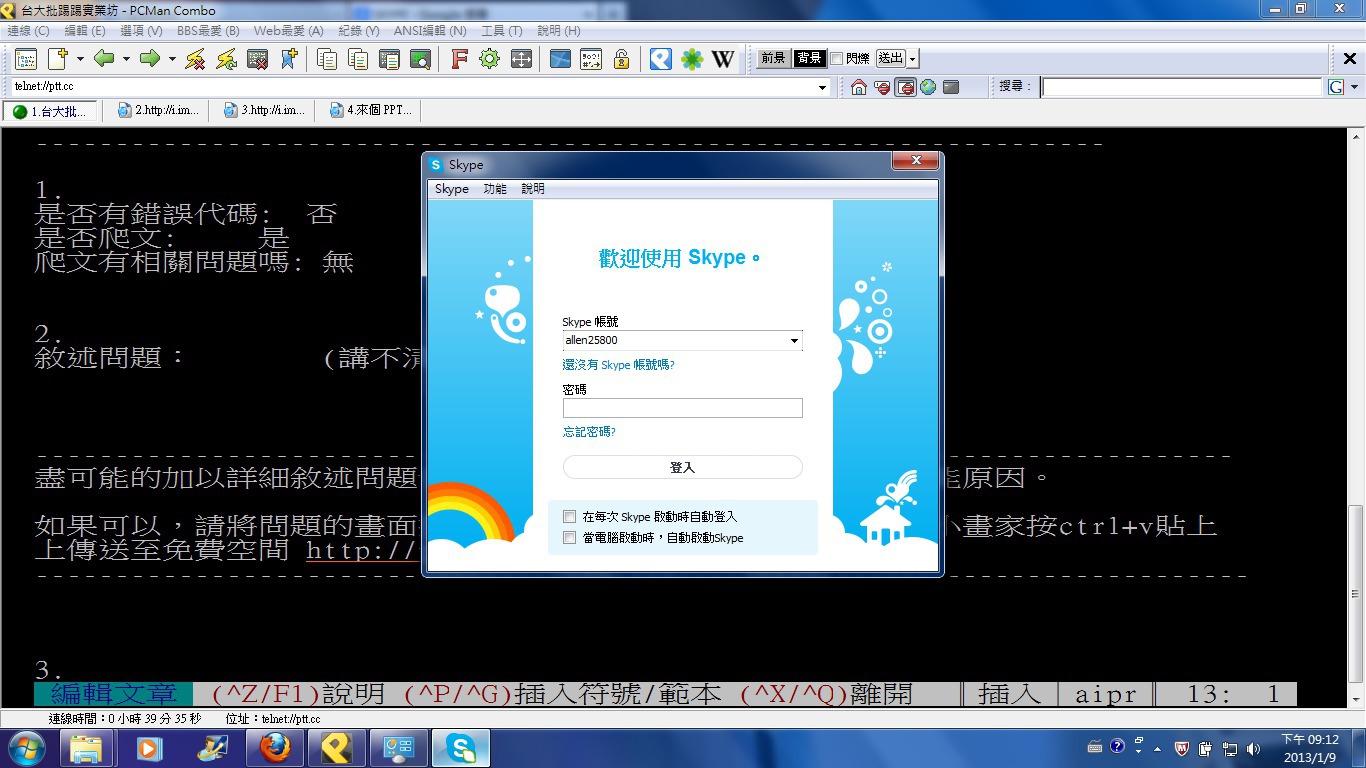
Task: Expand the Skype account name dropdown
Action: point(794,341)
